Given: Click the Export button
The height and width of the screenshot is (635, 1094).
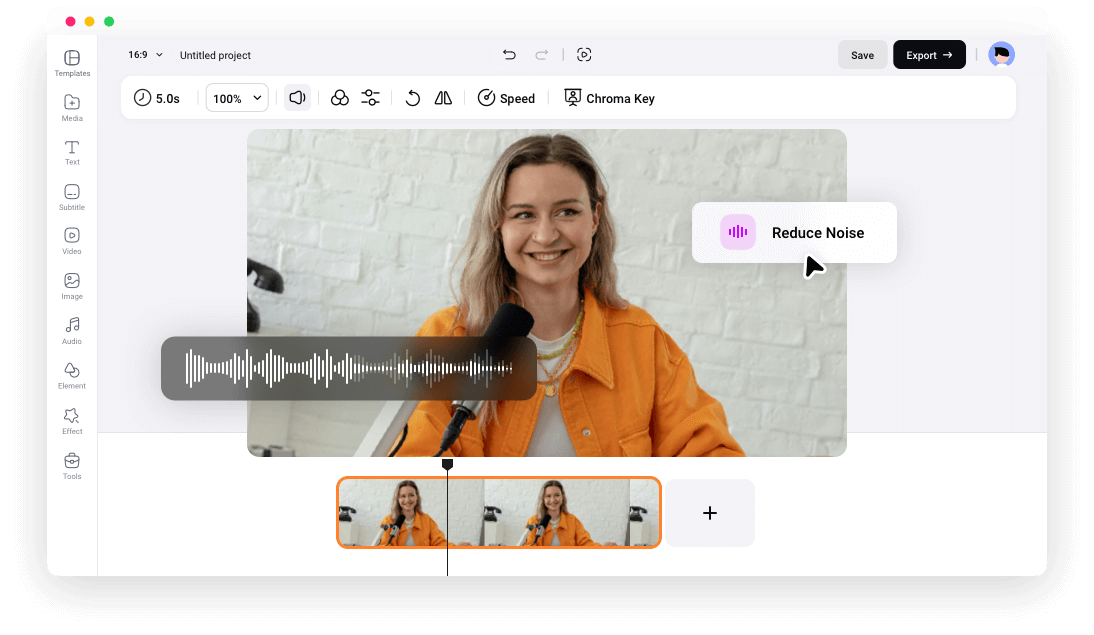Looking at the screenshot, I should tap(929, 54).
